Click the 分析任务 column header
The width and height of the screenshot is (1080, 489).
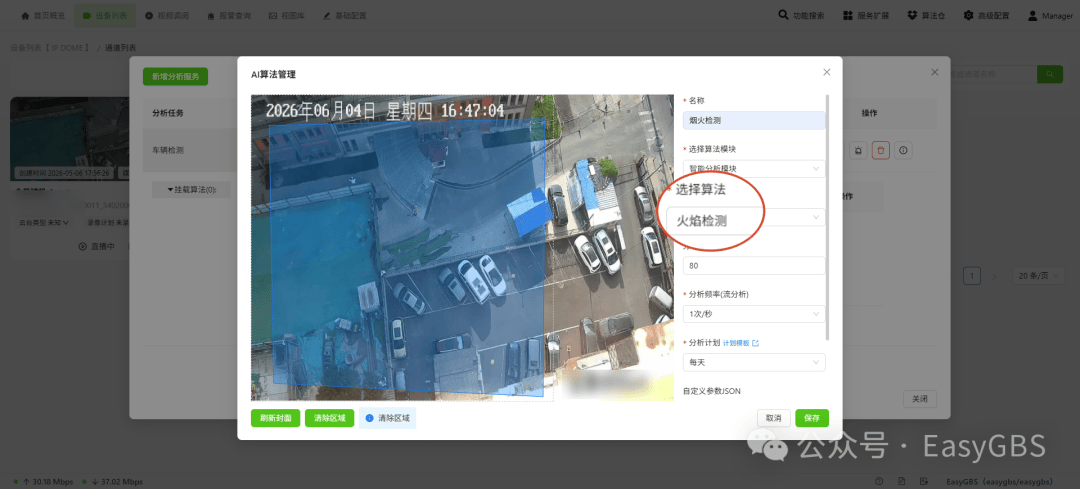pos(168,113)
